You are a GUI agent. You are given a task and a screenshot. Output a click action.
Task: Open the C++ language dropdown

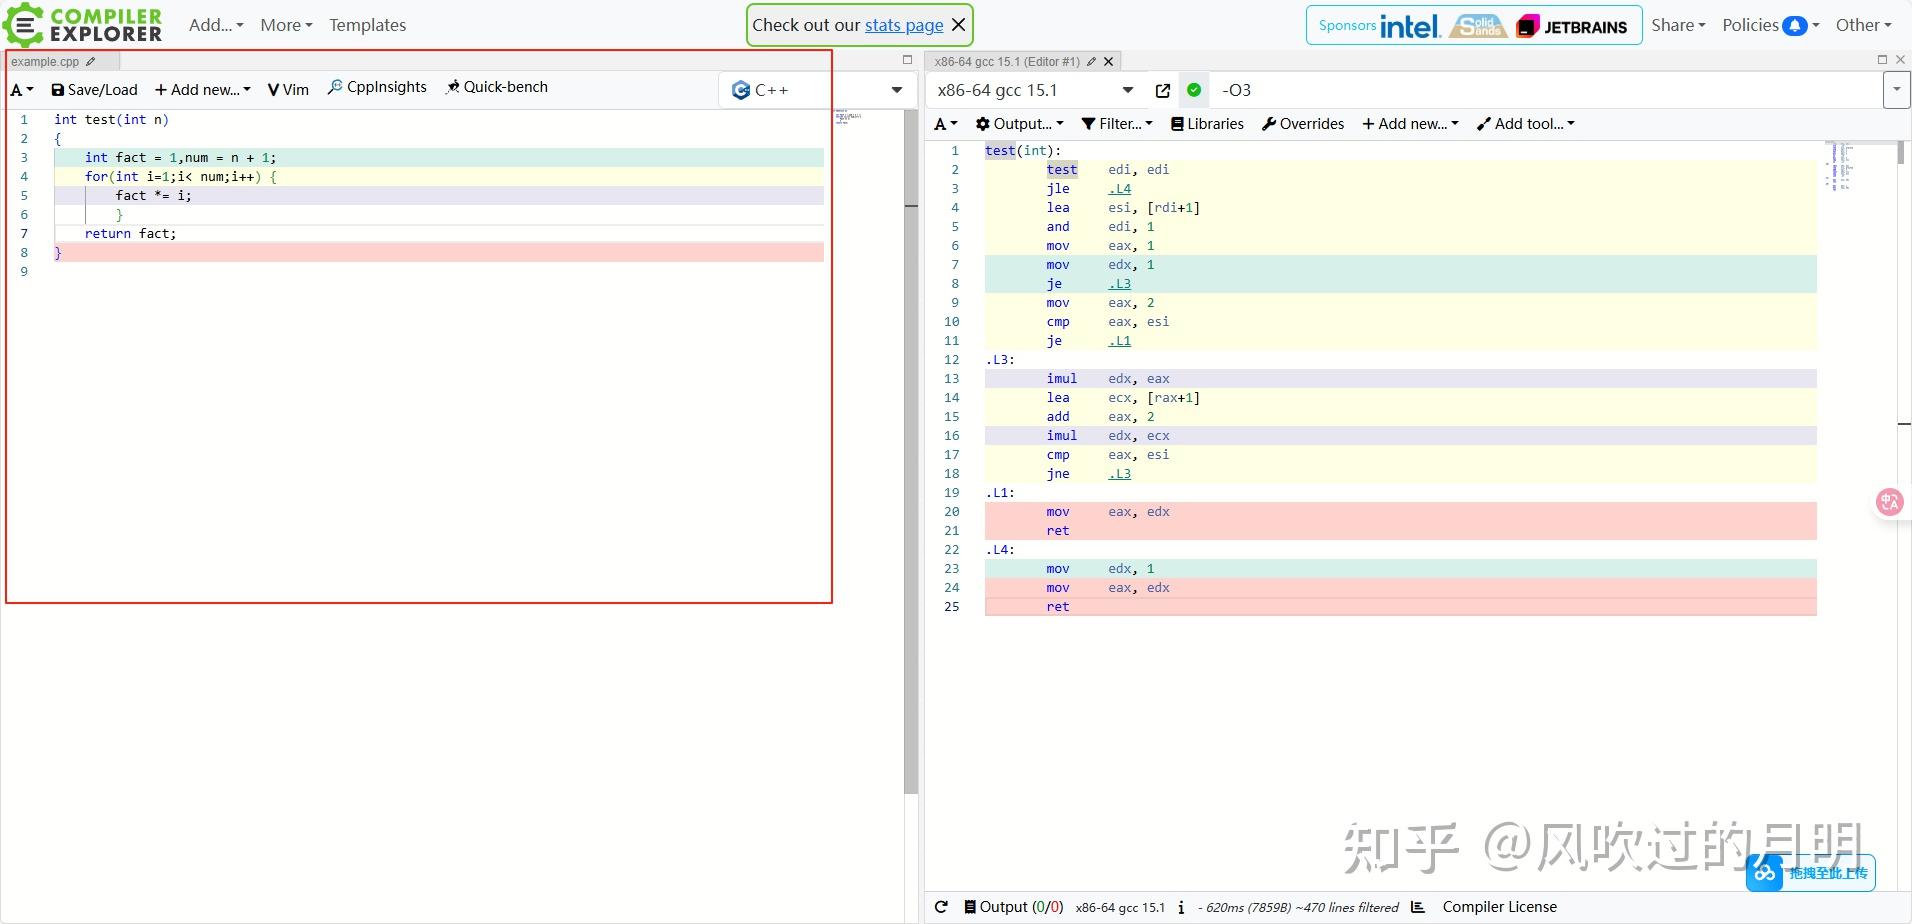(x=812, y=90)
